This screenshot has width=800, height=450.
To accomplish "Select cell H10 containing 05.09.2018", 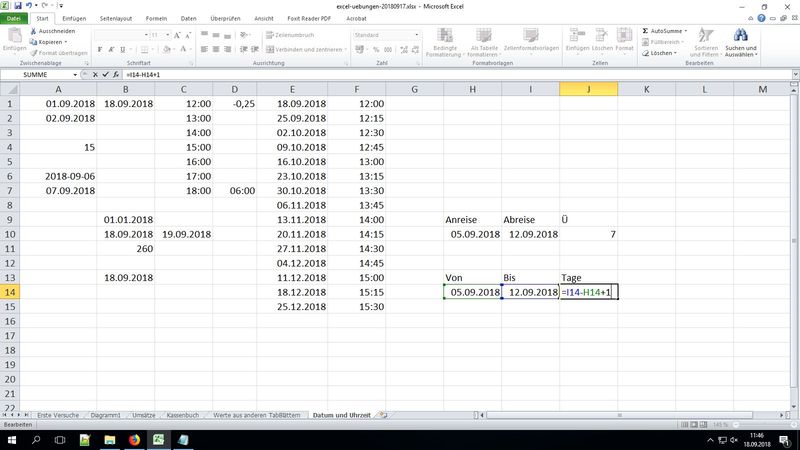I will click(x=472, y=234).
